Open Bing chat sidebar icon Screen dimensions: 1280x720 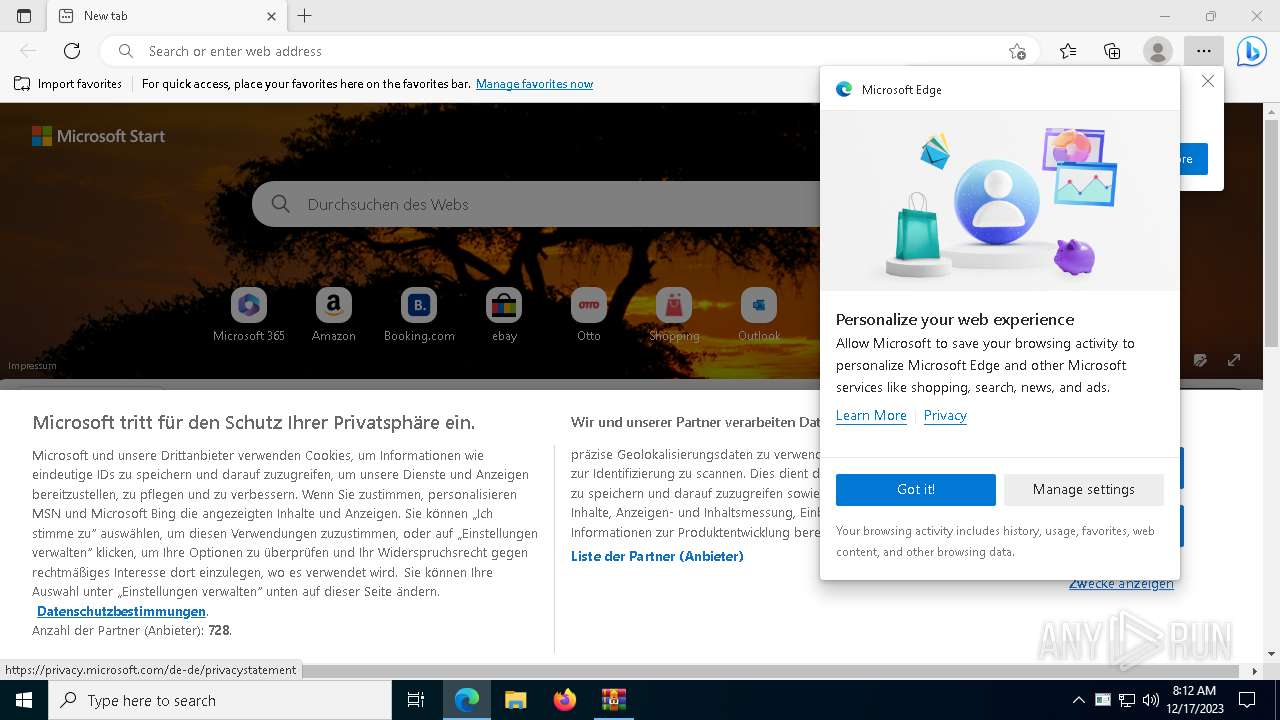tap(1251, 51)
